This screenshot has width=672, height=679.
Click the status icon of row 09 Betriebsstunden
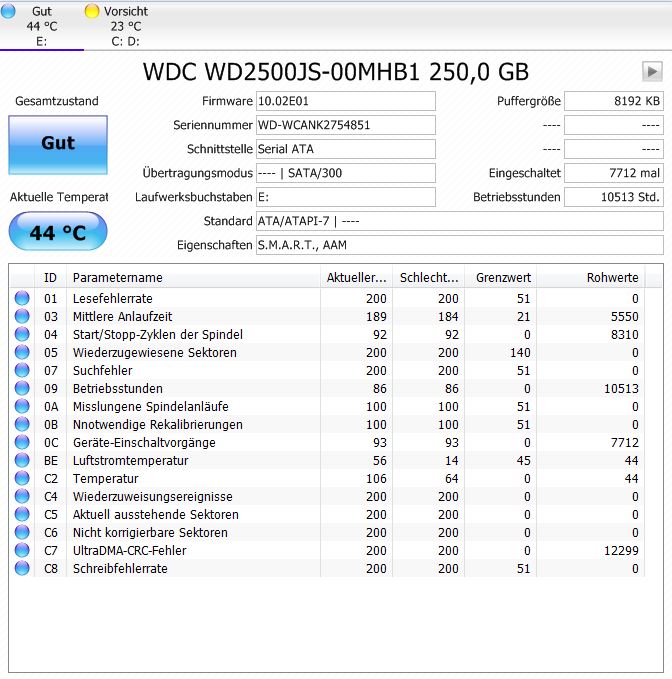point(22,388)
